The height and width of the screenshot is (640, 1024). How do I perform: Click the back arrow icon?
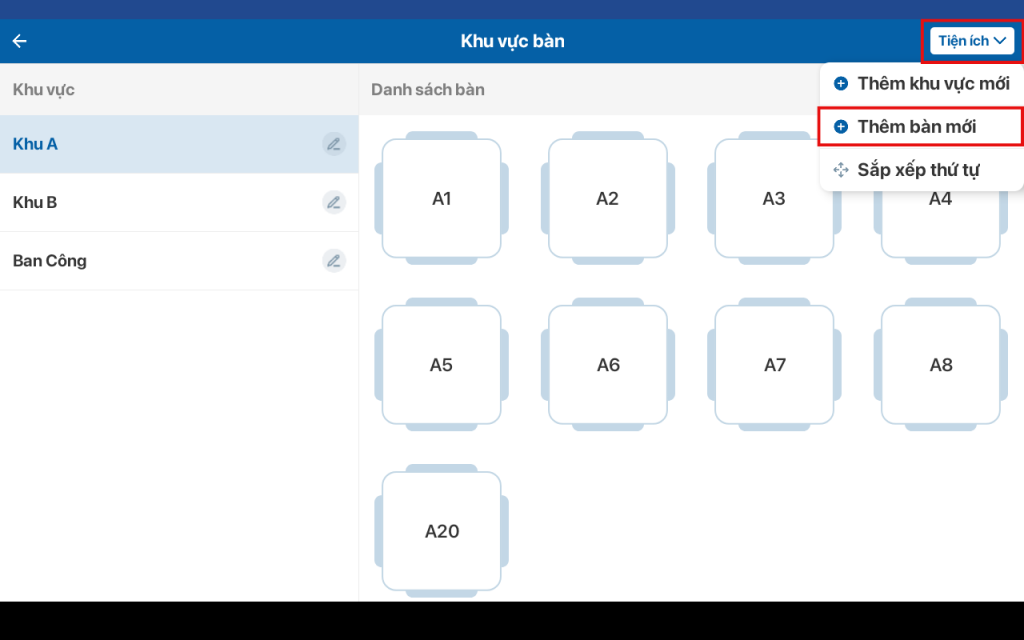(19, 41)
